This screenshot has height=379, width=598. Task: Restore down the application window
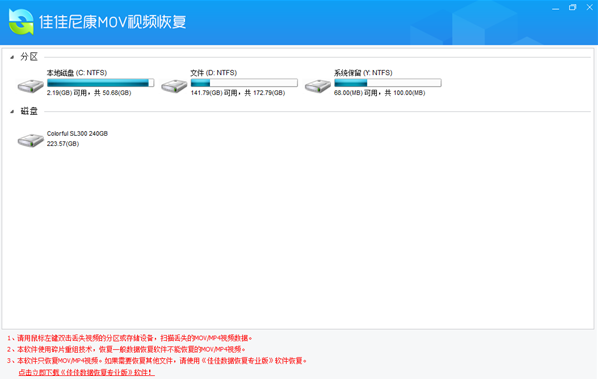pos(572,8)
